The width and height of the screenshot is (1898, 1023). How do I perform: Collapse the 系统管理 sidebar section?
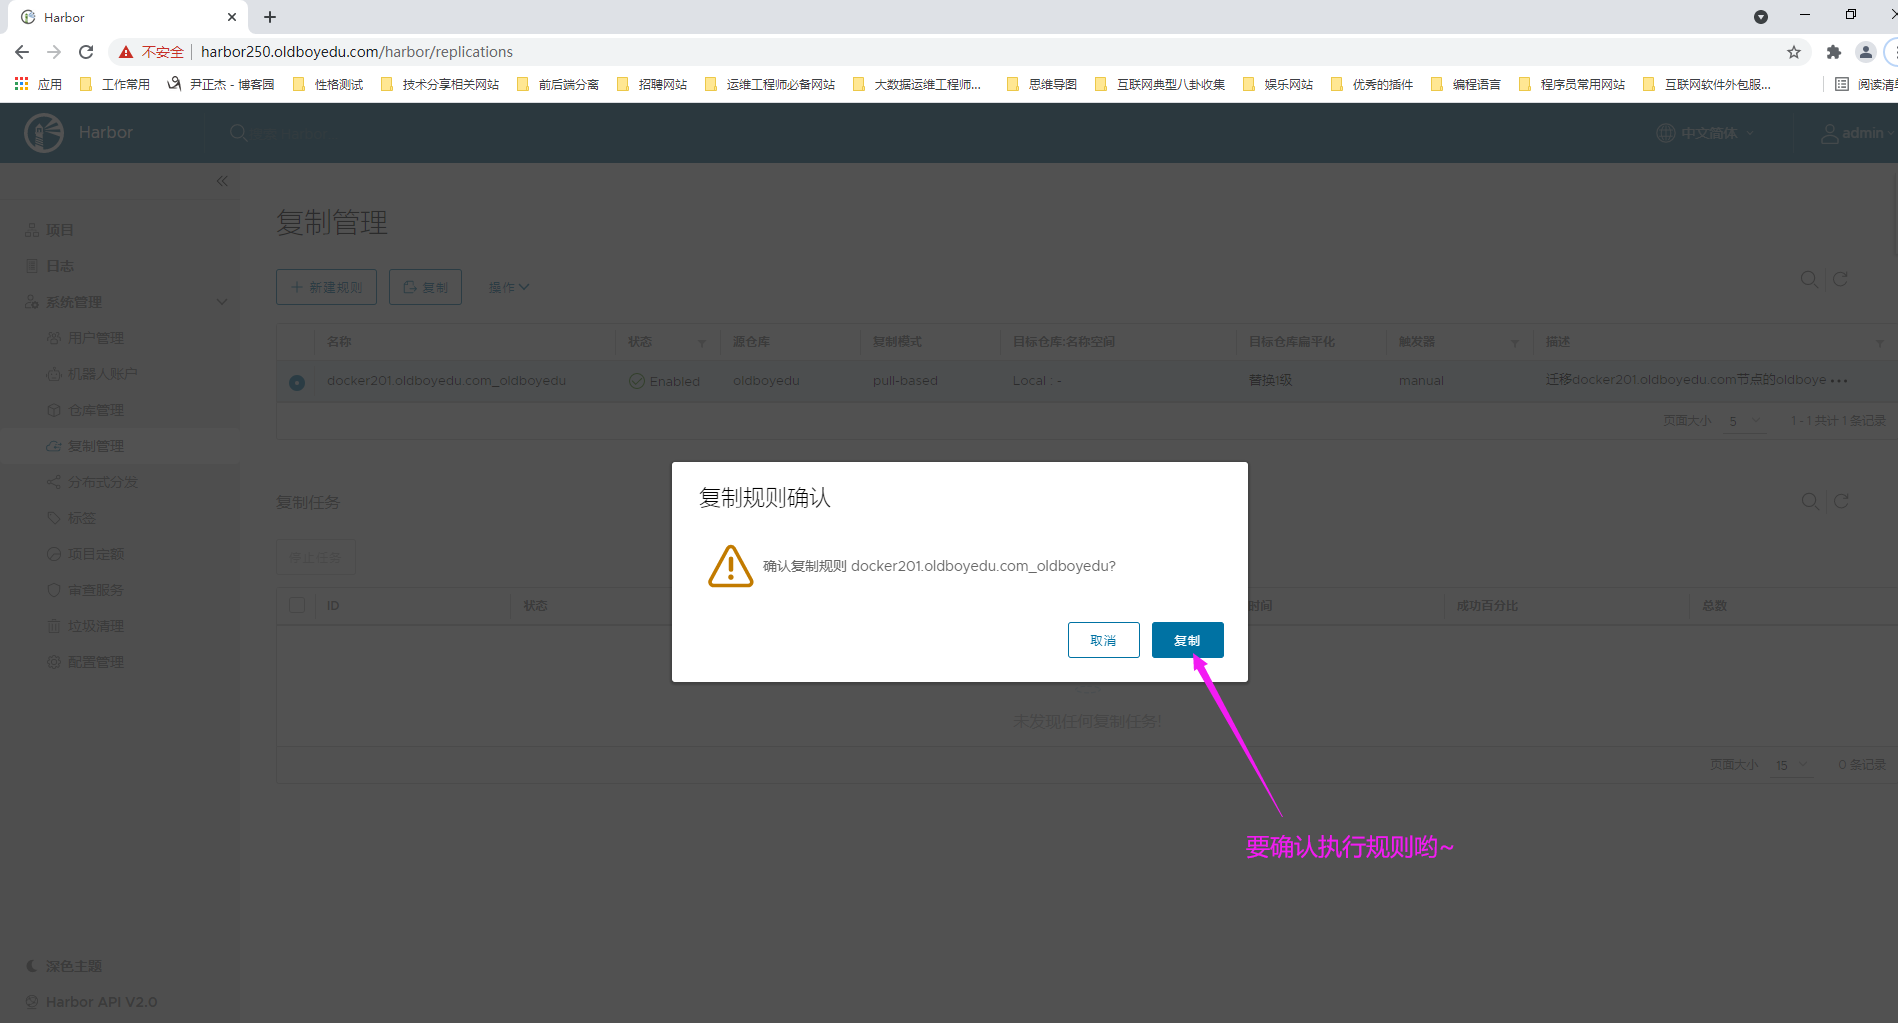coord(222,302)
